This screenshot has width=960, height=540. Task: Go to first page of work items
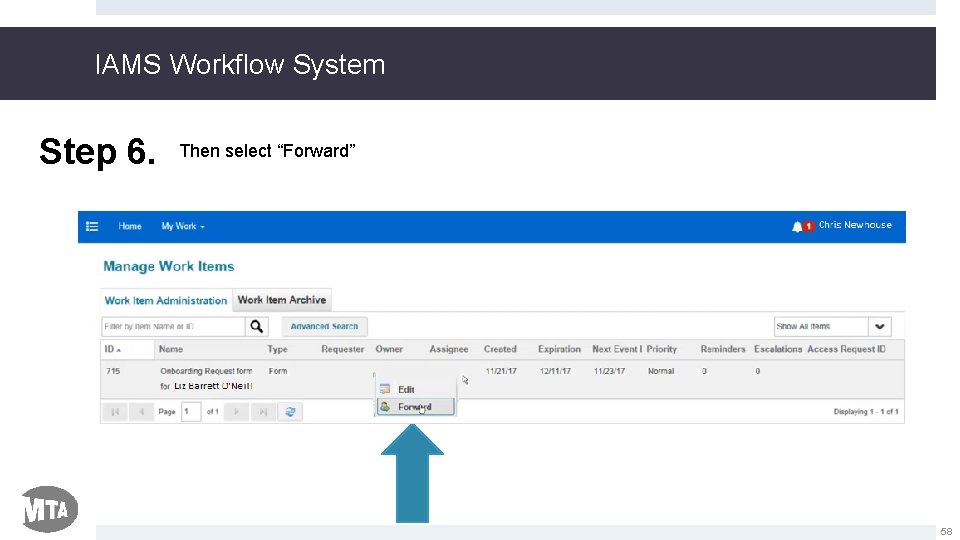pos(114,411)
